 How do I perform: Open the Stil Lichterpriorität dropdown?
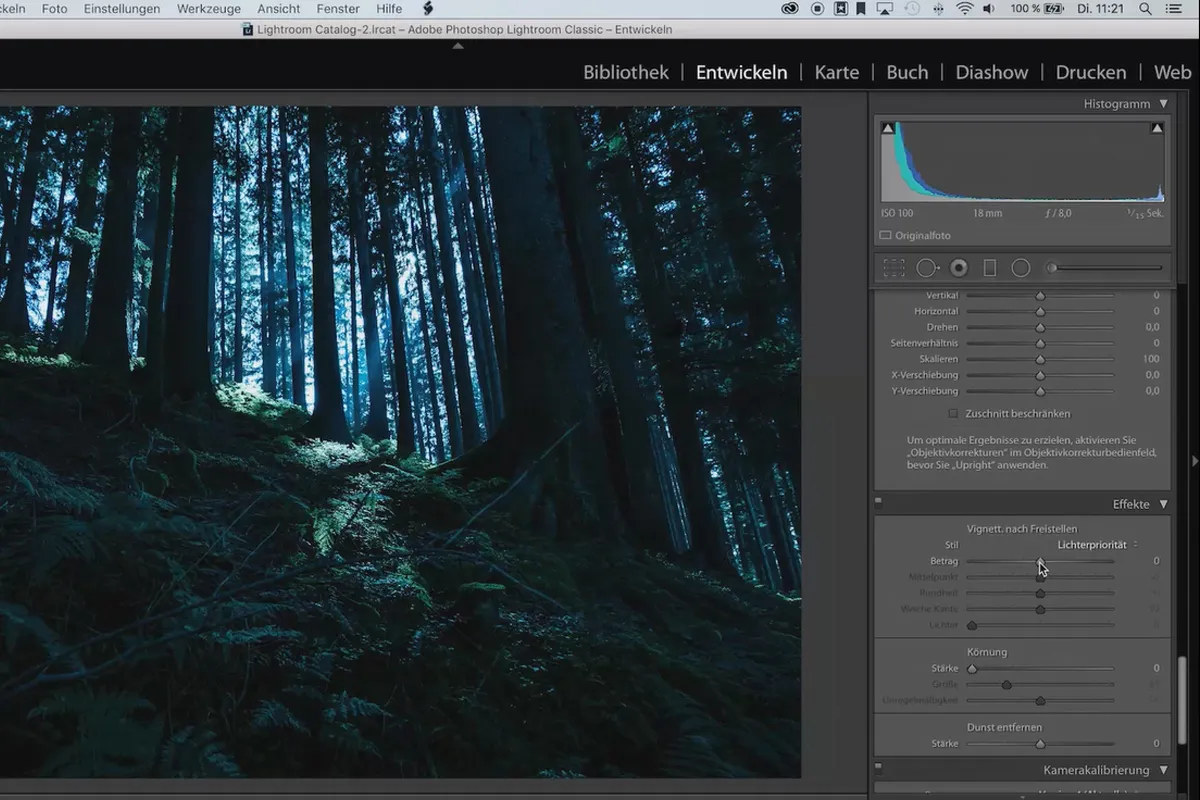point(1097,545)
